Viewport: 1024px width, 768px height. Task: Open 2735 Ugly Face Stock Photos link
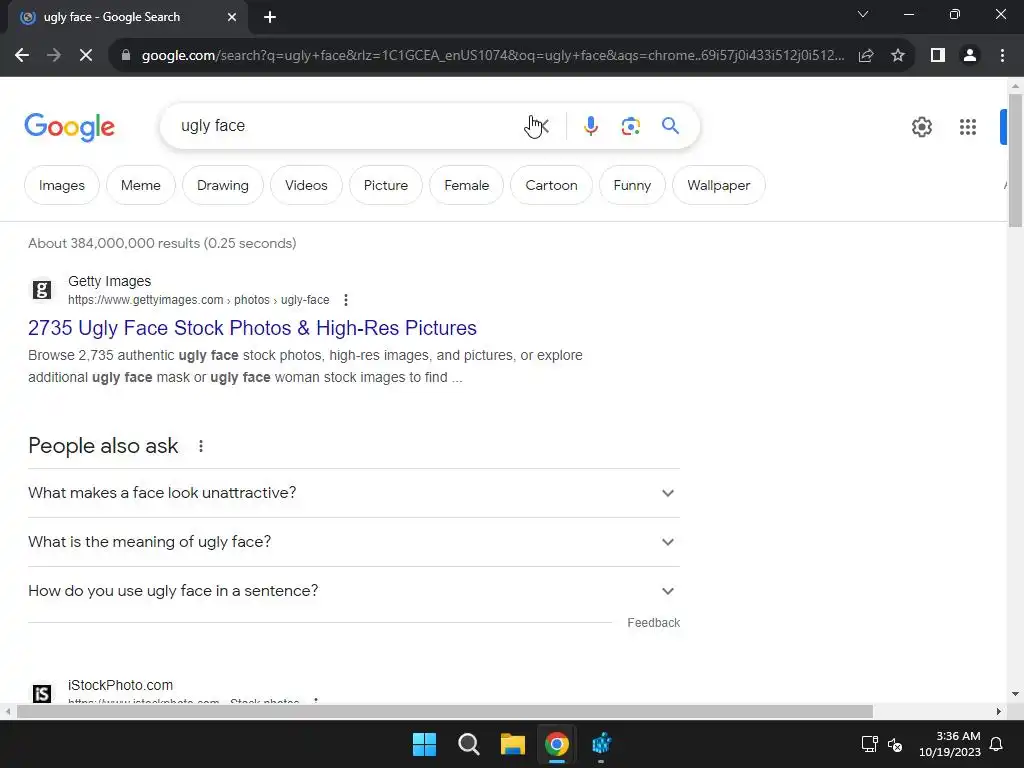coord(252,328)
